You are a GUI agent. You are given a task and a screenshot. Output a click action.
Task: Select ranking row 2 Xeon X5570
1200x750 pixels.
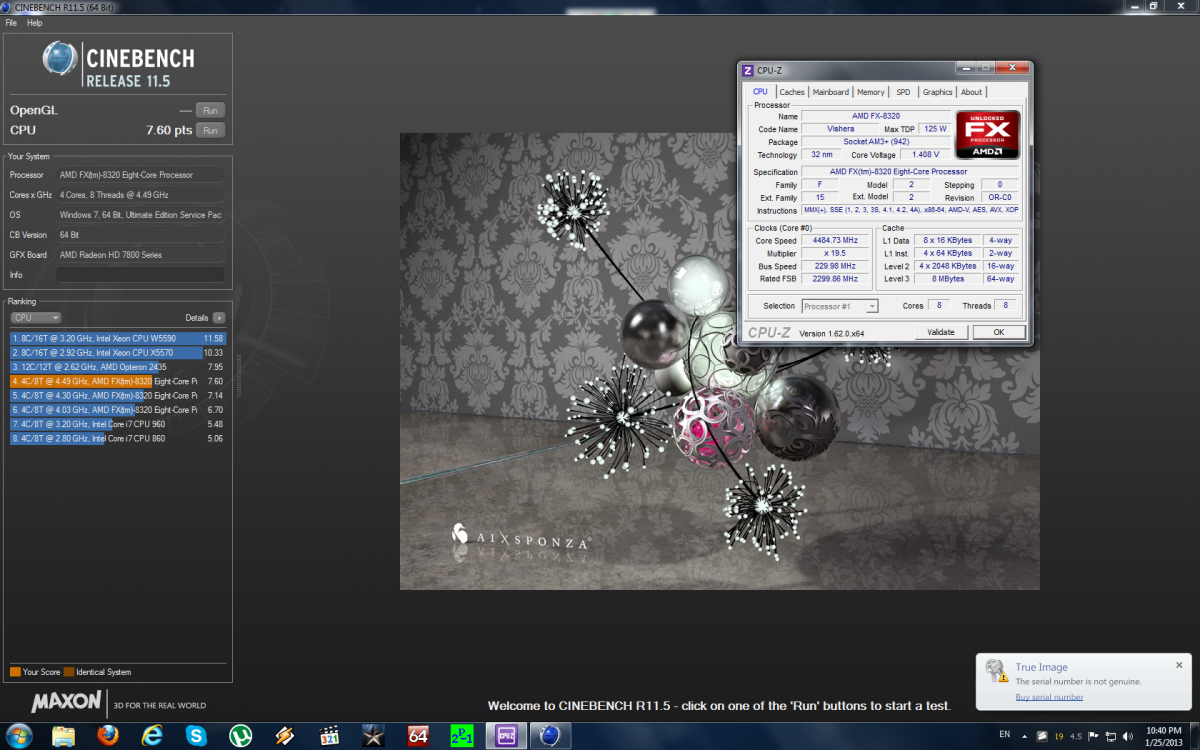click(118, 352)
